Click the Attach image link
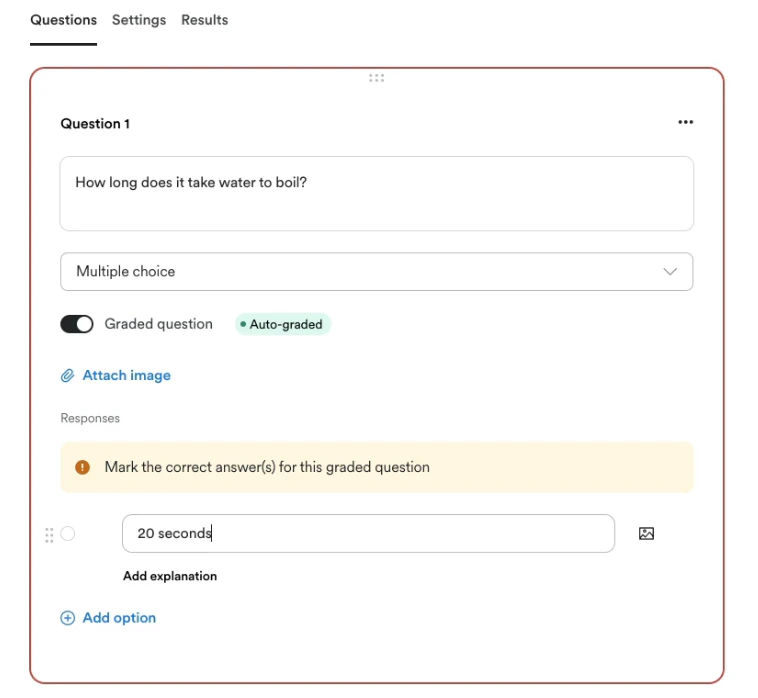This screenshot has width=758, height=698. tap(126, 375)
